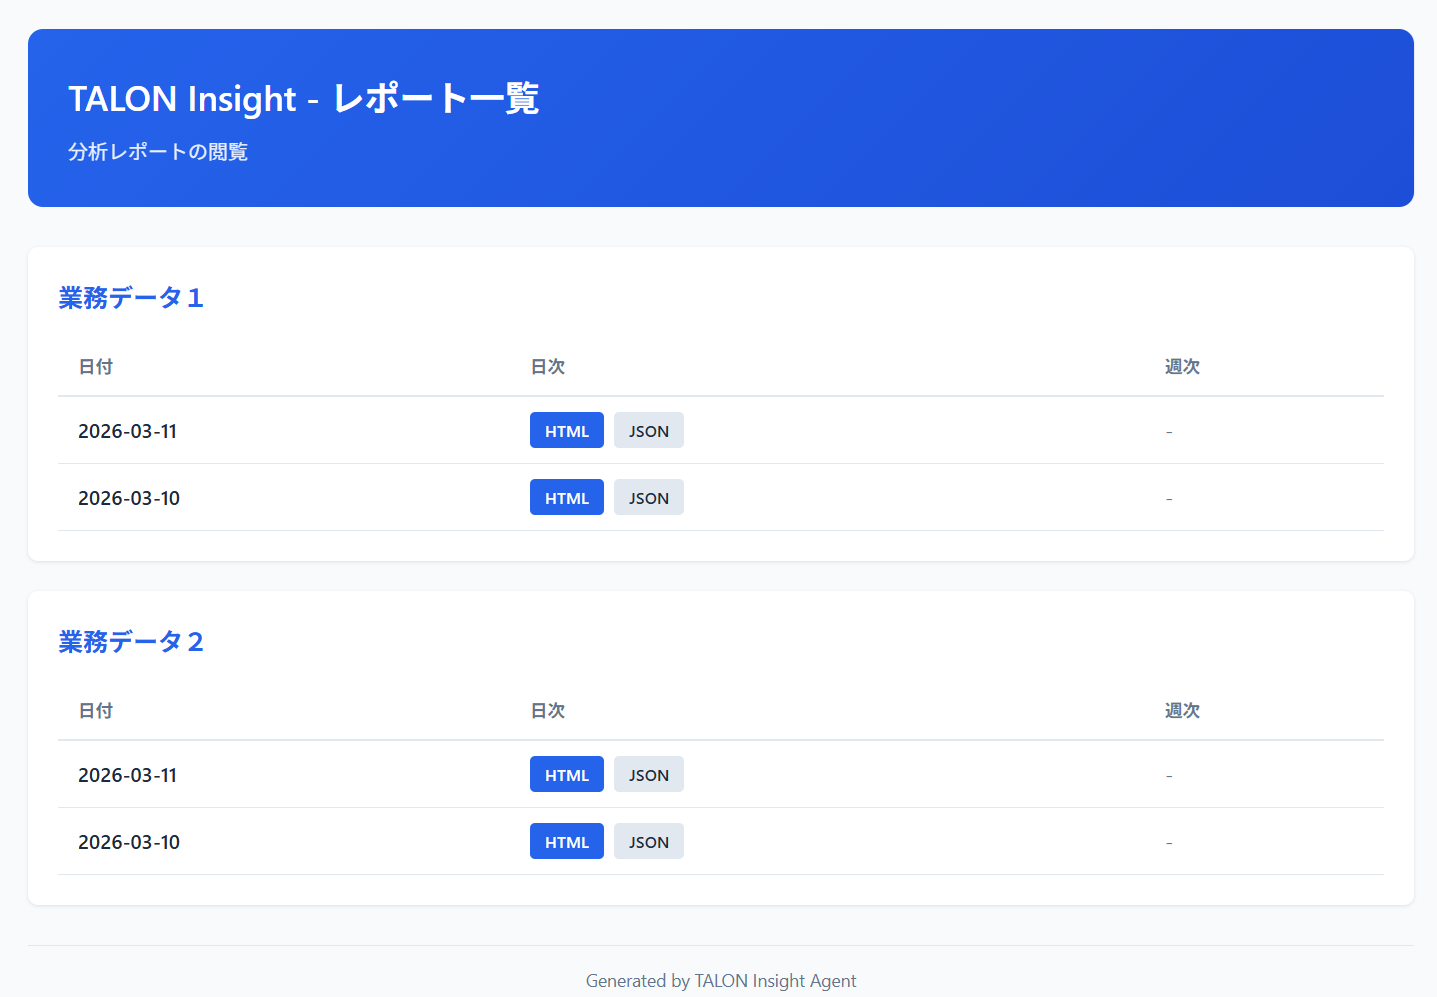1437x997 pixels.
Task: Open HTML report for 業務データ2 2026-03-10
Action: coord(566,842)
